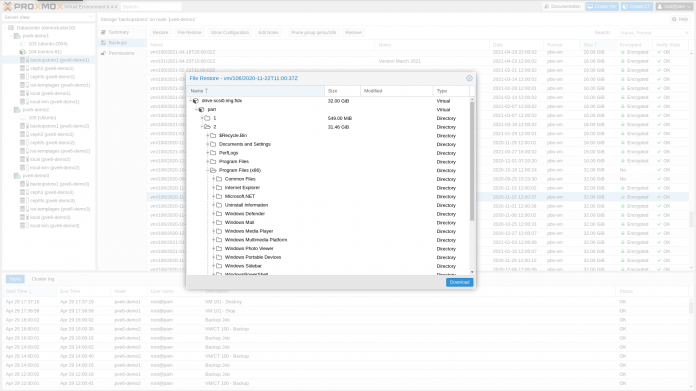Screen dimensions: 696x391
Task: Click the drive-scsi0.img.fidx disk image icon
Action: (196, 101)
